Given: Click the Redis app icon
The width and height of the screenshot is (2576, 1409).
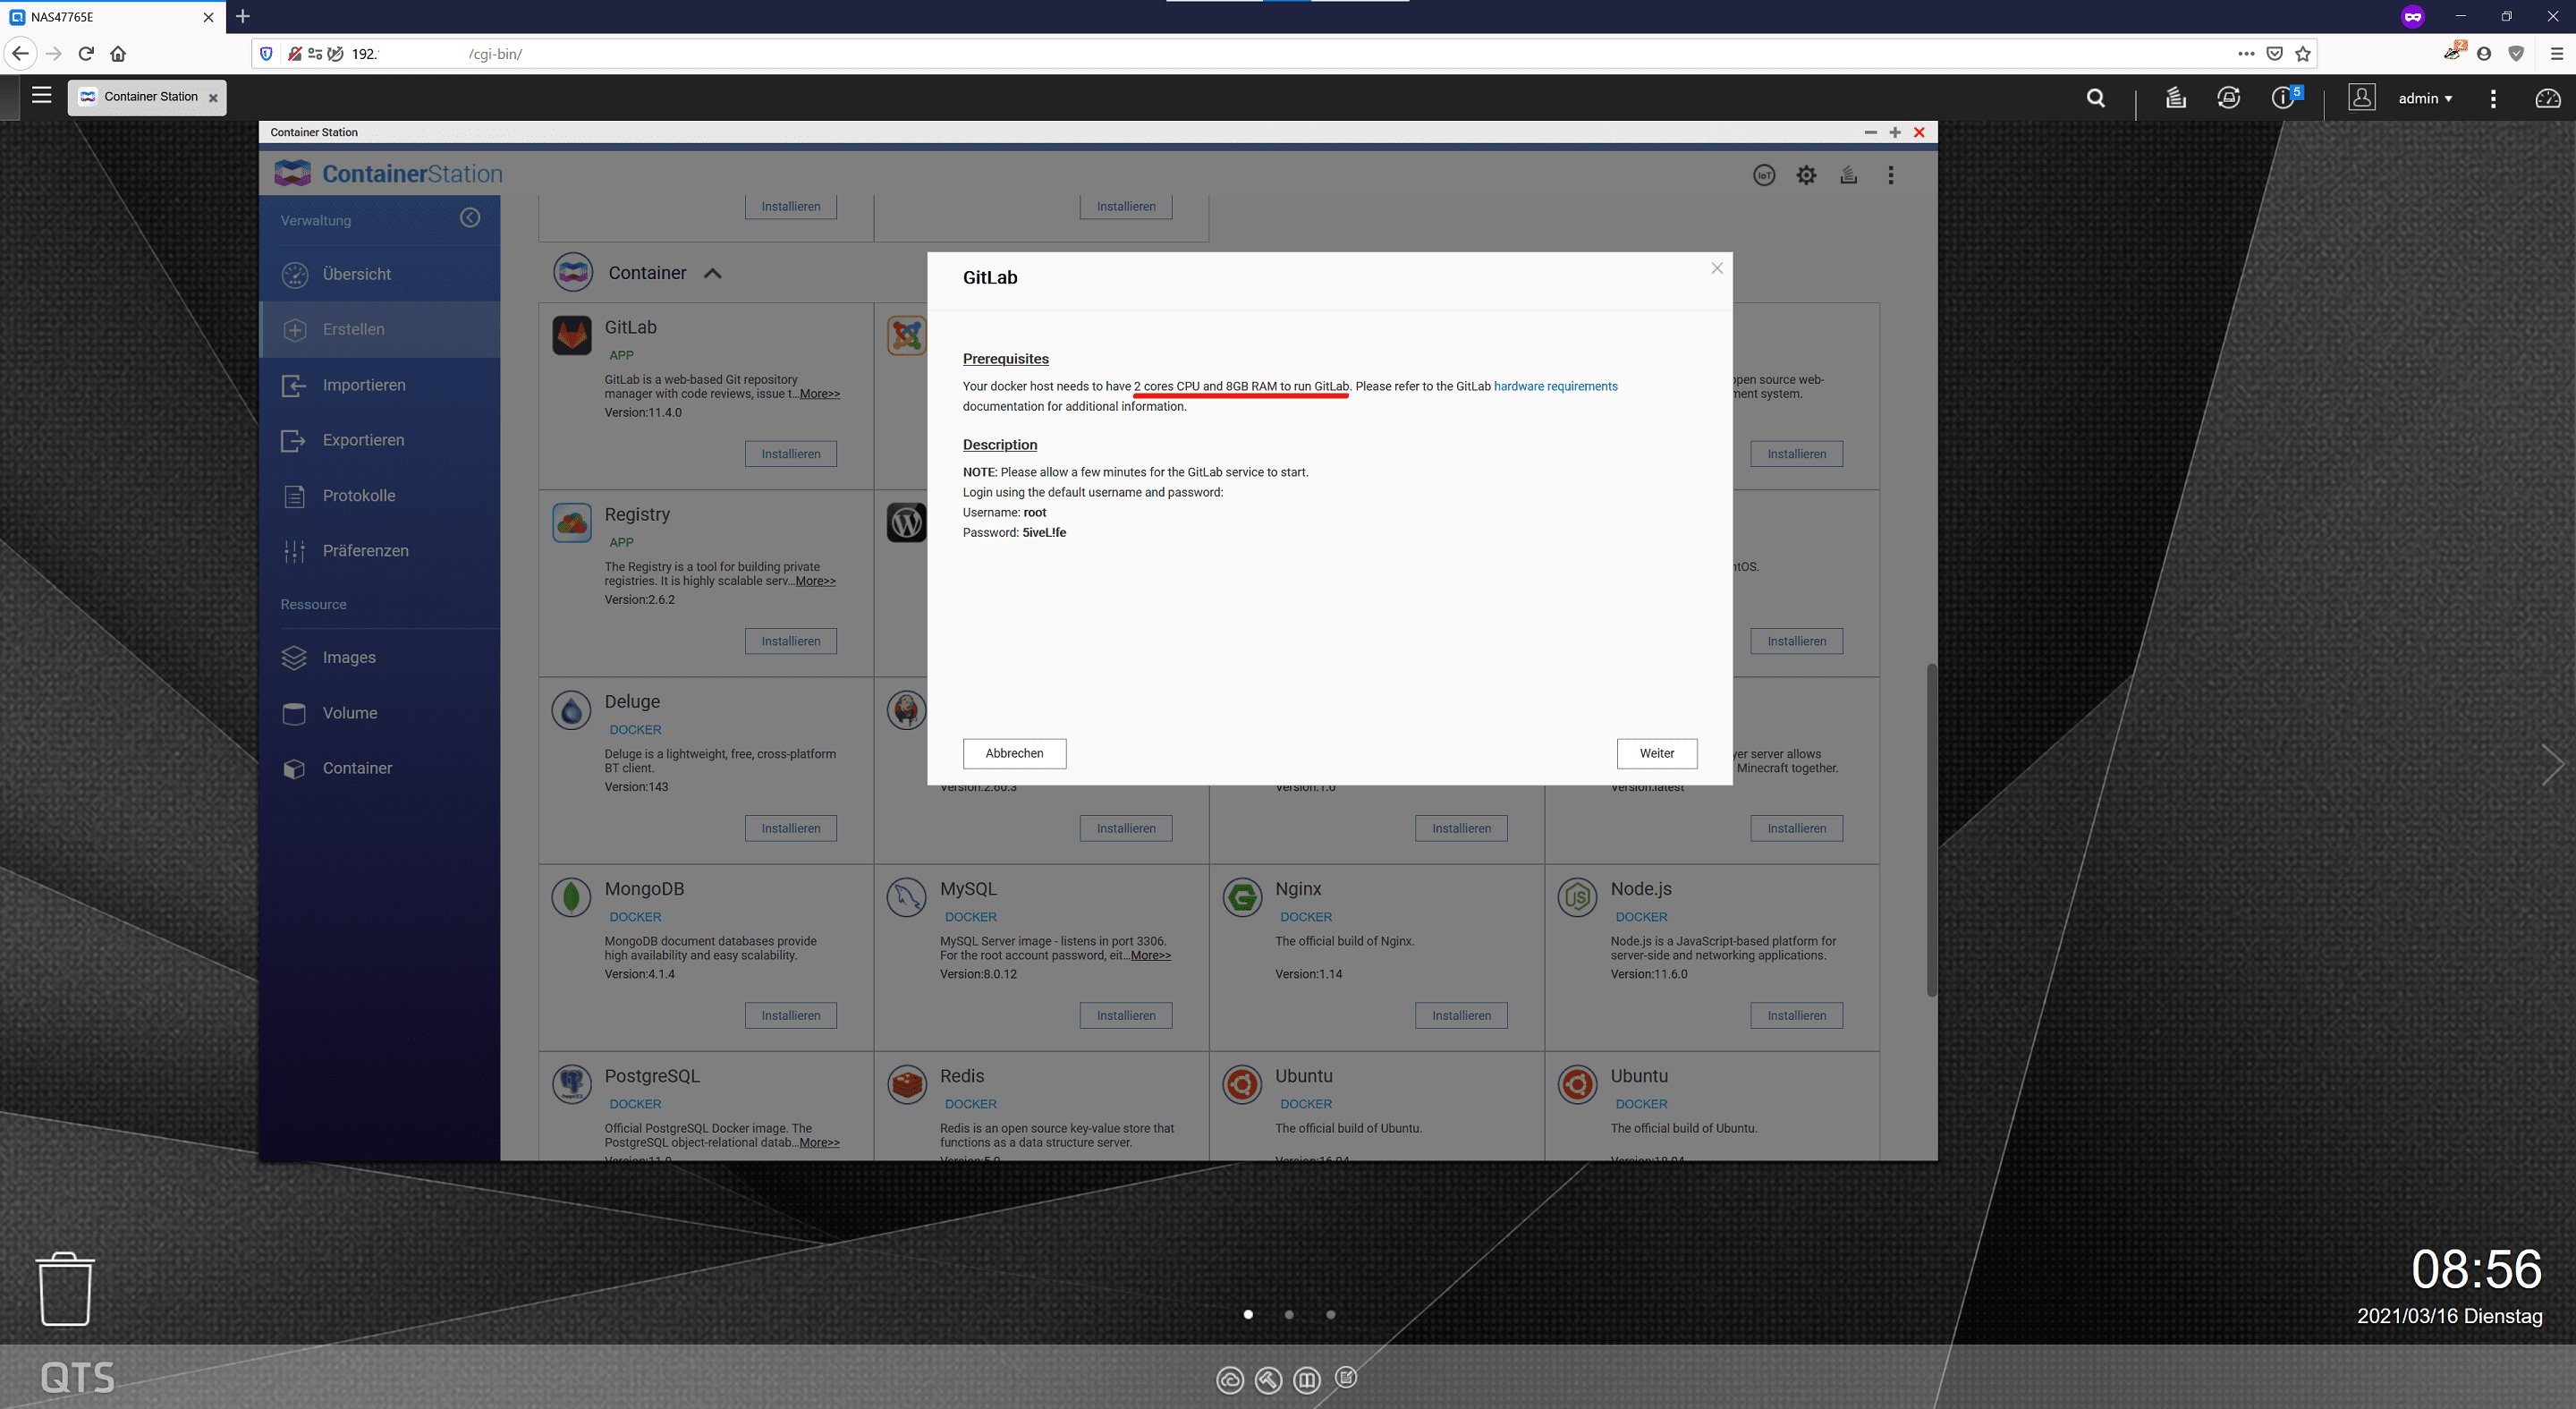Looking at the screenshot, I should [x=907, y=1084].
